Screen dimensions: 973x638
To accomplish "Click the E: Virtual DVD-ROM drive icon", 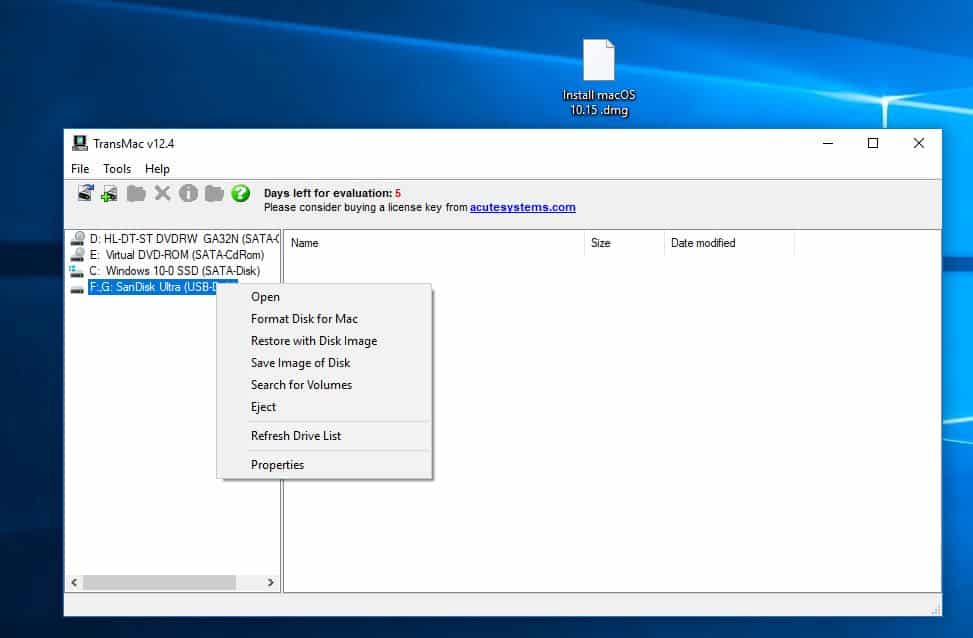I will (x=78, y=254).
